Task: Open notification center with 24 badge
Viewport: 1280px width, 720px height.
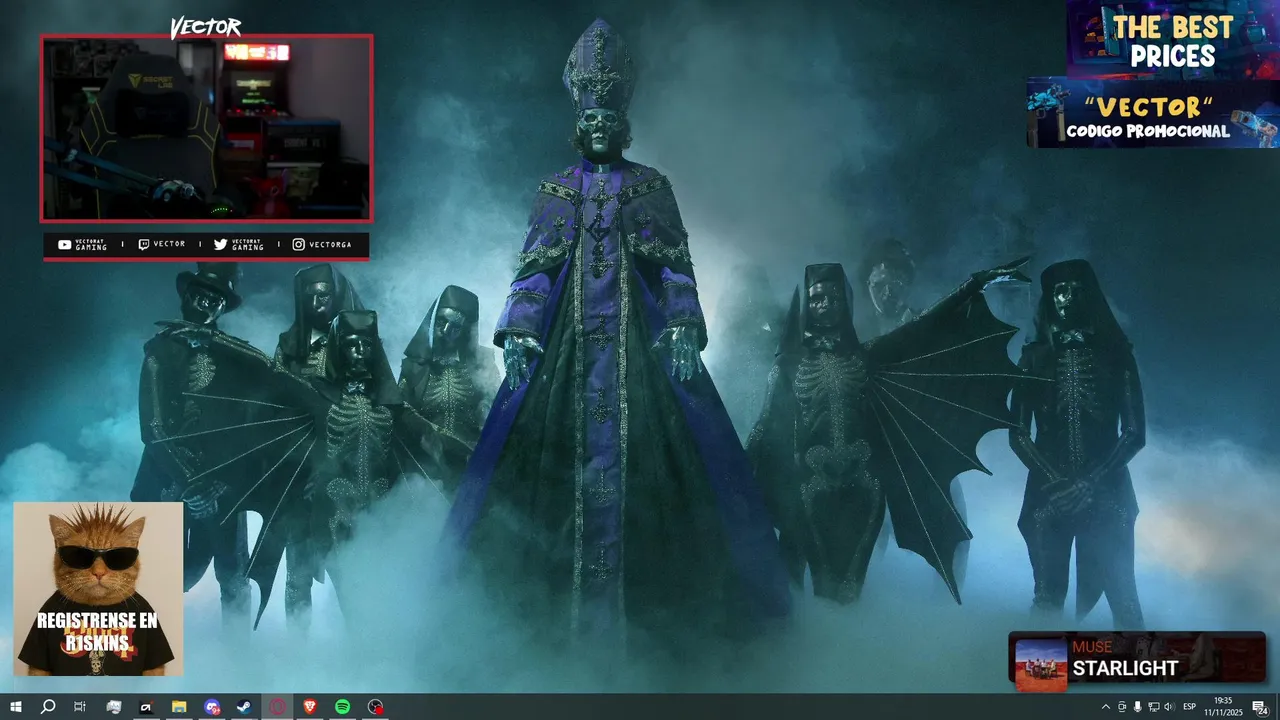Action: (x=1260, y=707)
